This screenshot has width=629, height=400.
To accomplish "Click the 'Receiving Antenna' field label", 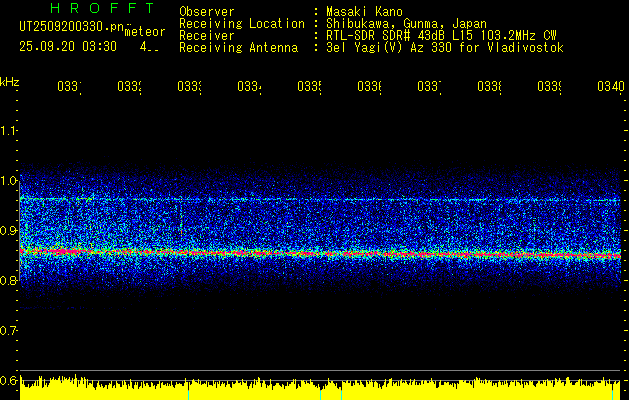I will (238, 47).
